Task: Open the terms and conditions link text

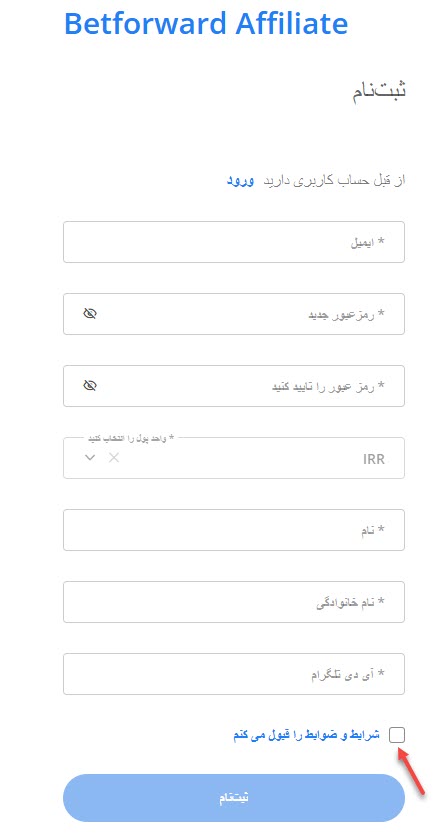Action: coord(306,735)
